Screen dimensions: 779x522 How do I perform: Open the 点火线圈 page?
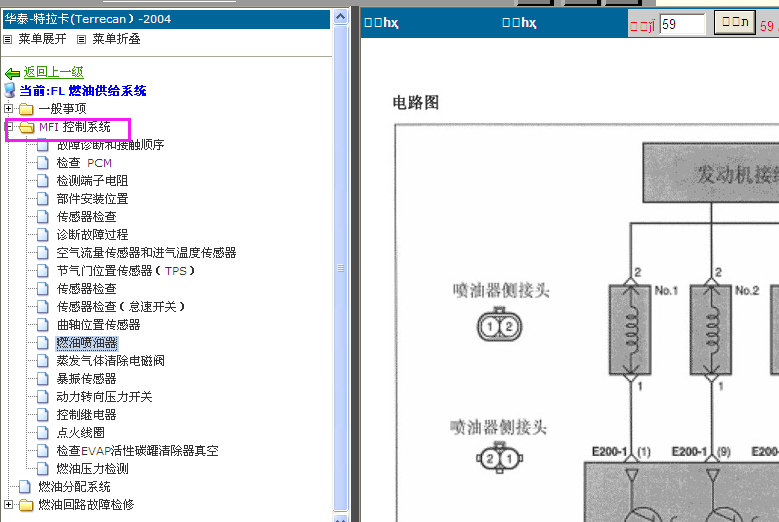point(80,432)
